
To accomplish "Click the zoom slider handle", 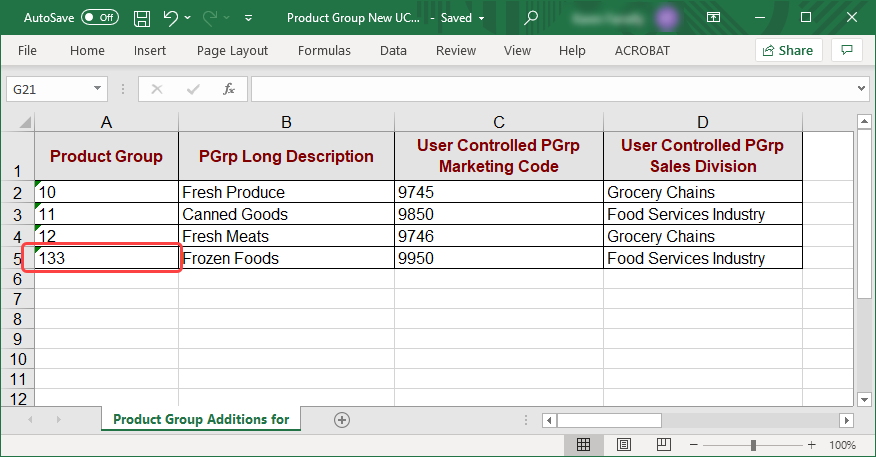I will 753,444.
